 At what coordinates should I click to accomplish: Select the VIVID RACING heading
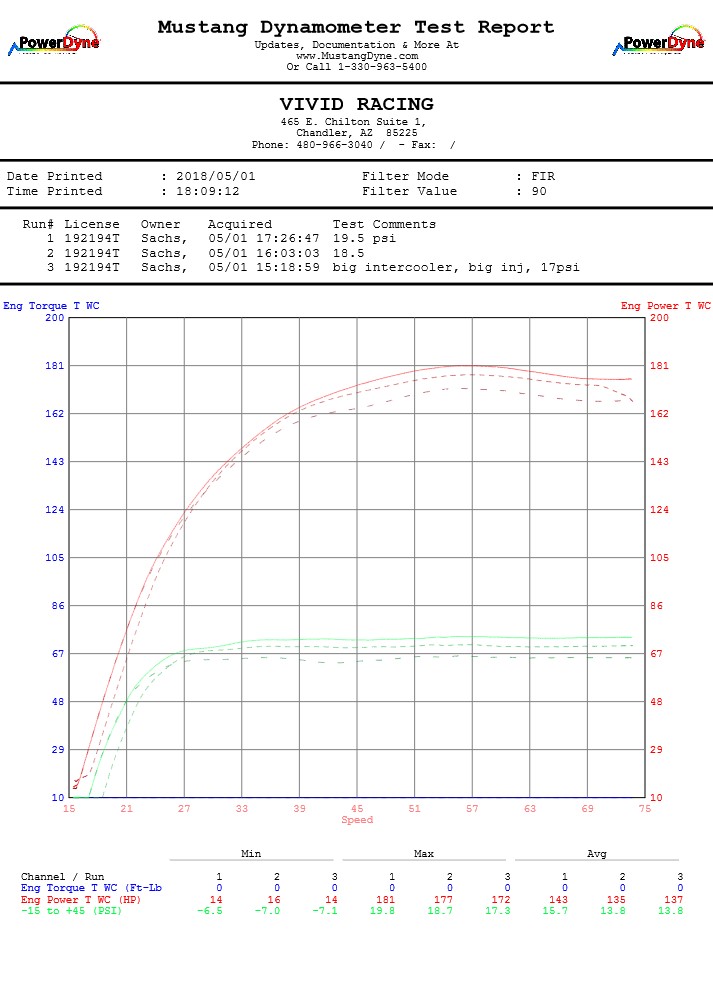coord(356,105)
